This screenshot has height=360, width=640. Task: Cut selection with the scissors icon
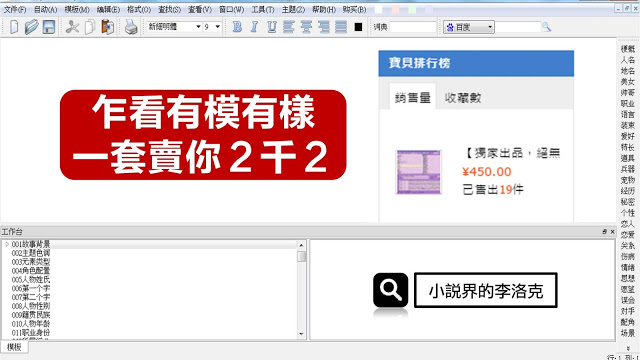[72, 27]
